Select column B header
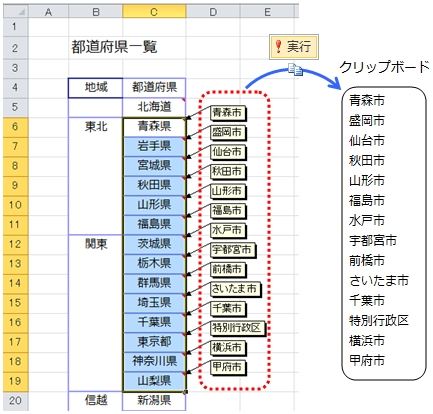Viewport: 433px width, 414px height. 96,12
